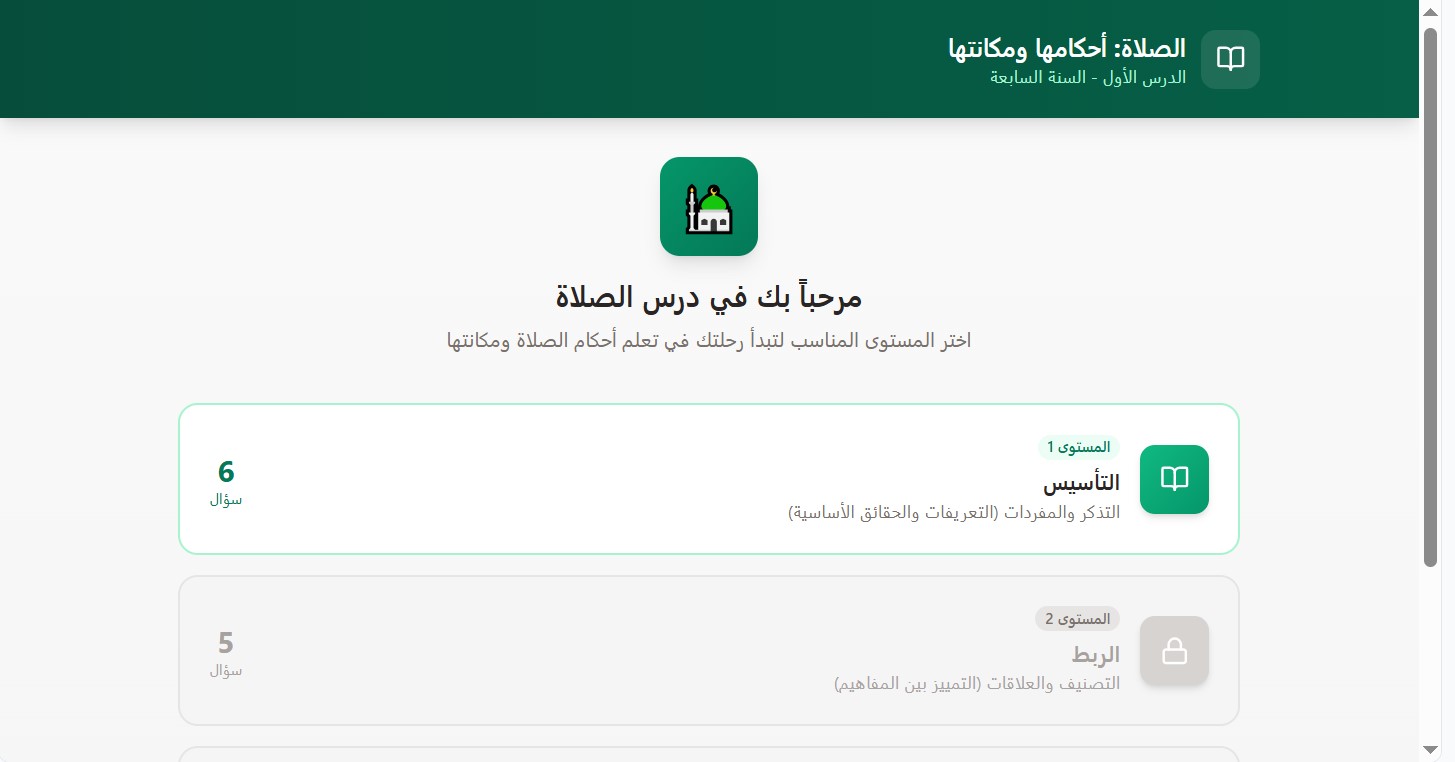The width and height of the screenshot is (1455, 762).
Task: Click the header title الصلاة: أحكامها ومكانتها
Action: coord(1067,47)
